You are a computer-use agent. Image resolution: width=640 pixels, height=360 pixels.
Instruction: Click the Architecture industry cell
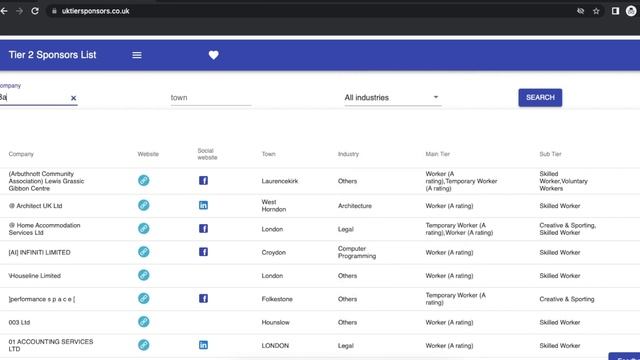coord(355,206)
